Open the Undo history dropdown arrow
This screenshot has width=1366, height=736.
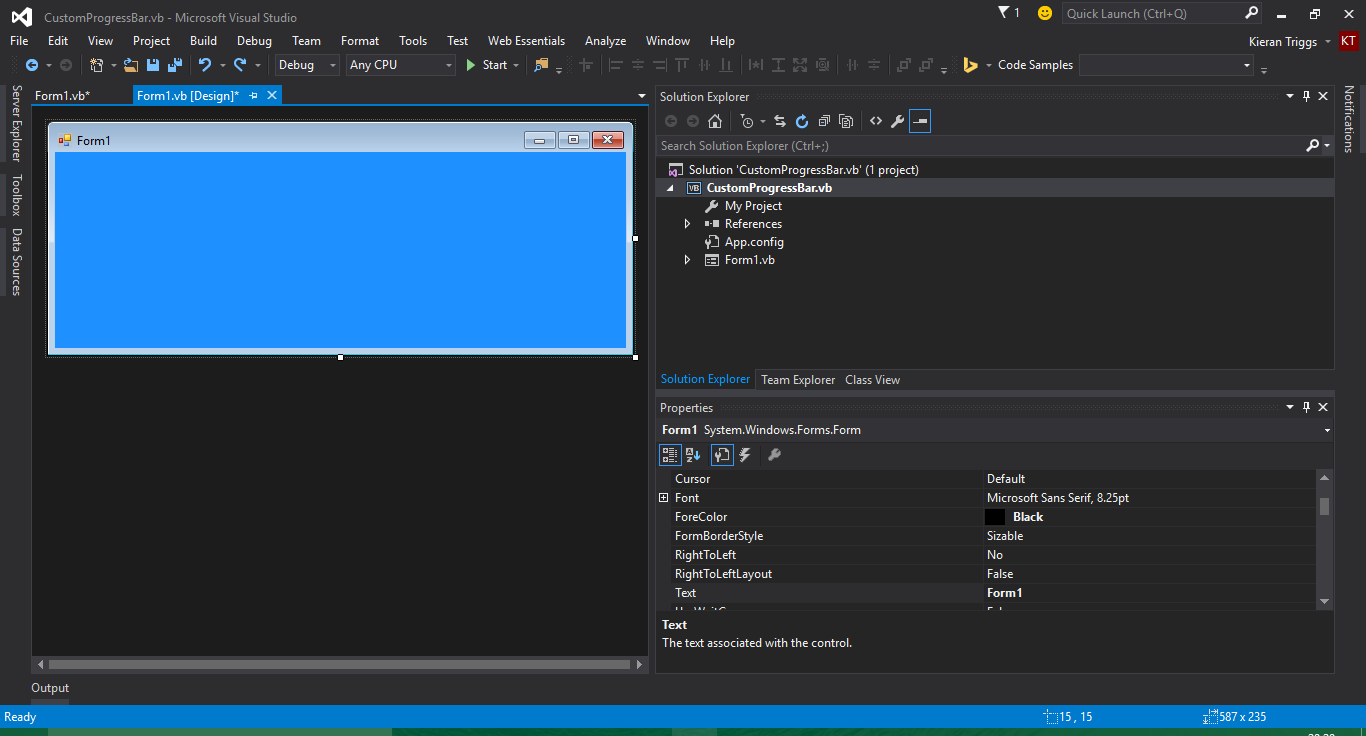222,65
